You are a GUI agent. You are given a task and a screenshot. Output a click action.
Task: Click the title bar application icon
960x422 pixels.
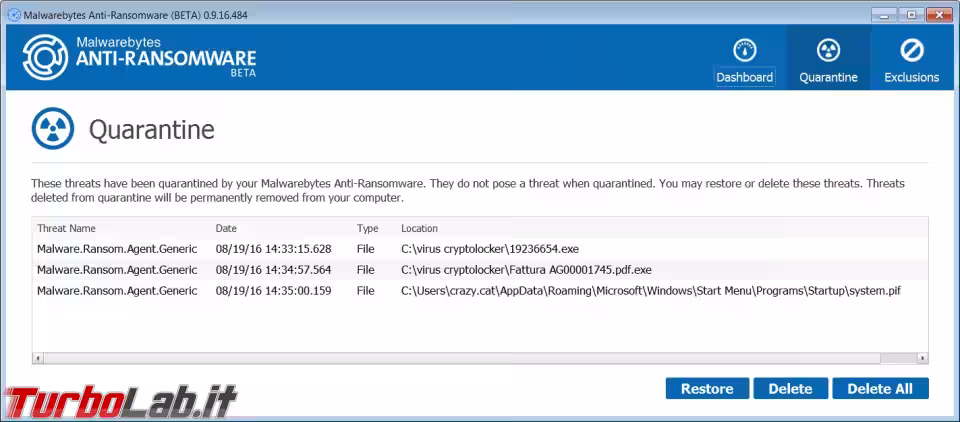(13, 15)
